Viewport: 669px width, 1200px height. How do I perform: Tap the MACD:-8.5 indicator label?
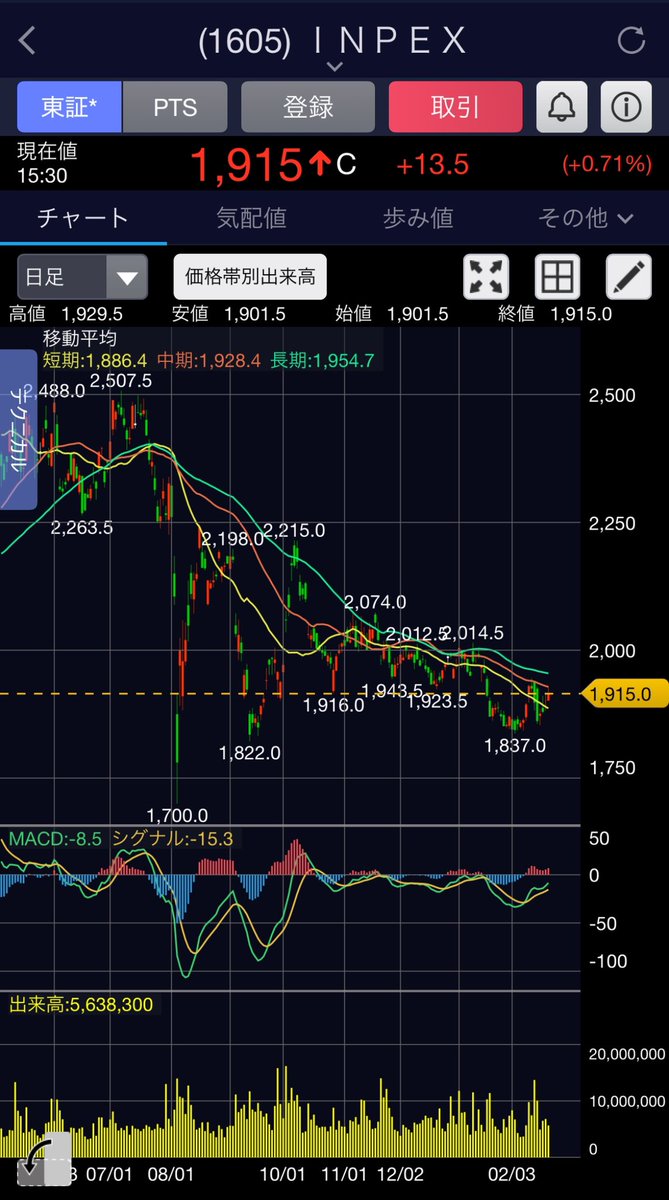click(55, 839)
